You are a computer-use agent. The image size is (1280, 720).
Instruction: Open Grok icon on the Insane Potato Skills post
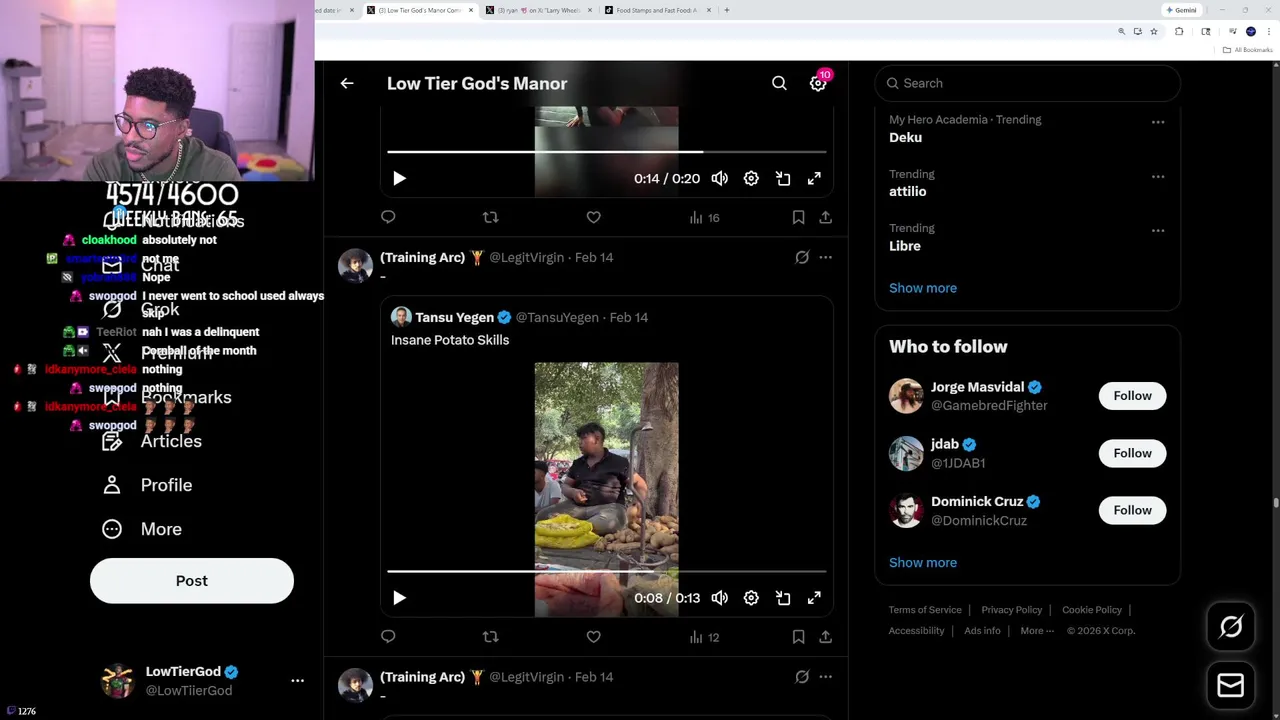802,257
